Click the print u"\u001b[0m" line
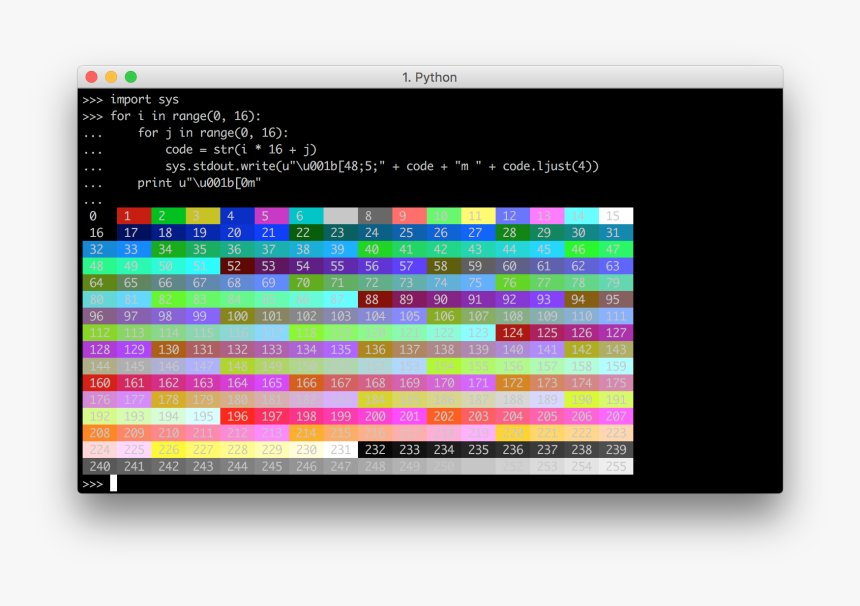The image size is (860, 606). click(x=199, y=183)
